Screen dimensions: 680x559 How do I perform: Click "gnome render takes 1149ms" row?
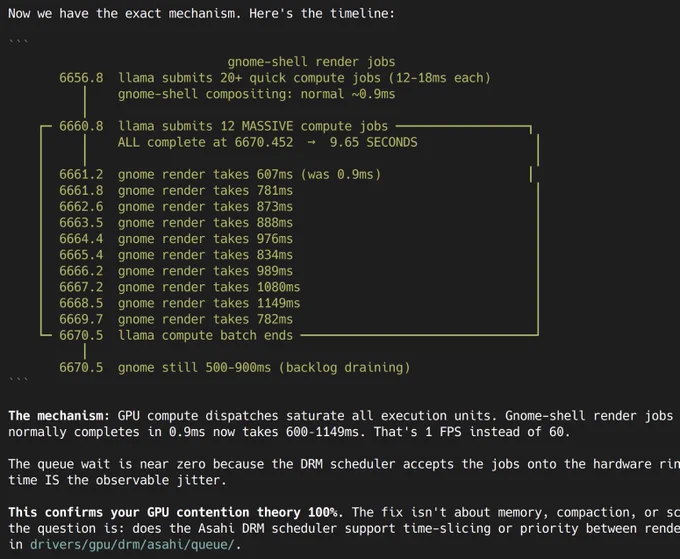(209, 303)
